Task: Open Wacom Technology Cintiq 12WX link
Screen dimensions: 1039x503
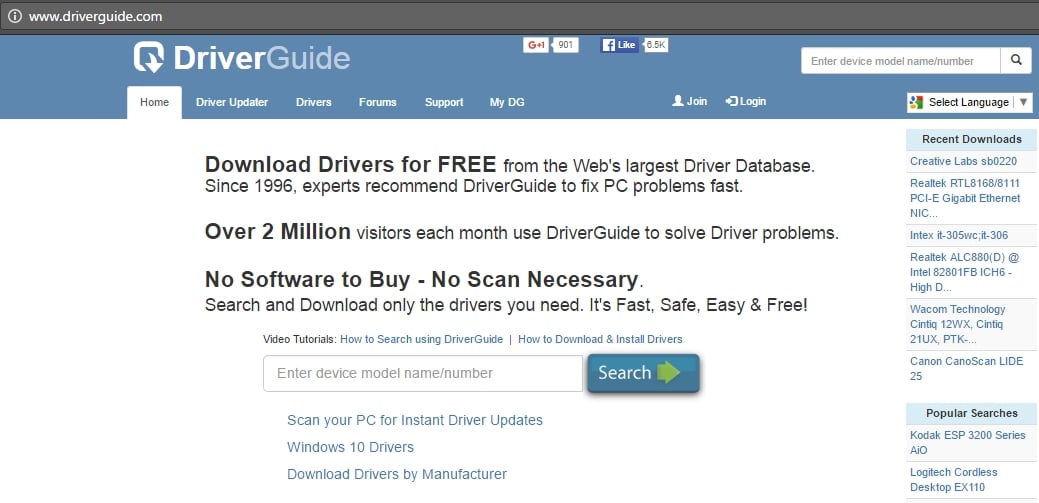Action: tap(957, 324)
